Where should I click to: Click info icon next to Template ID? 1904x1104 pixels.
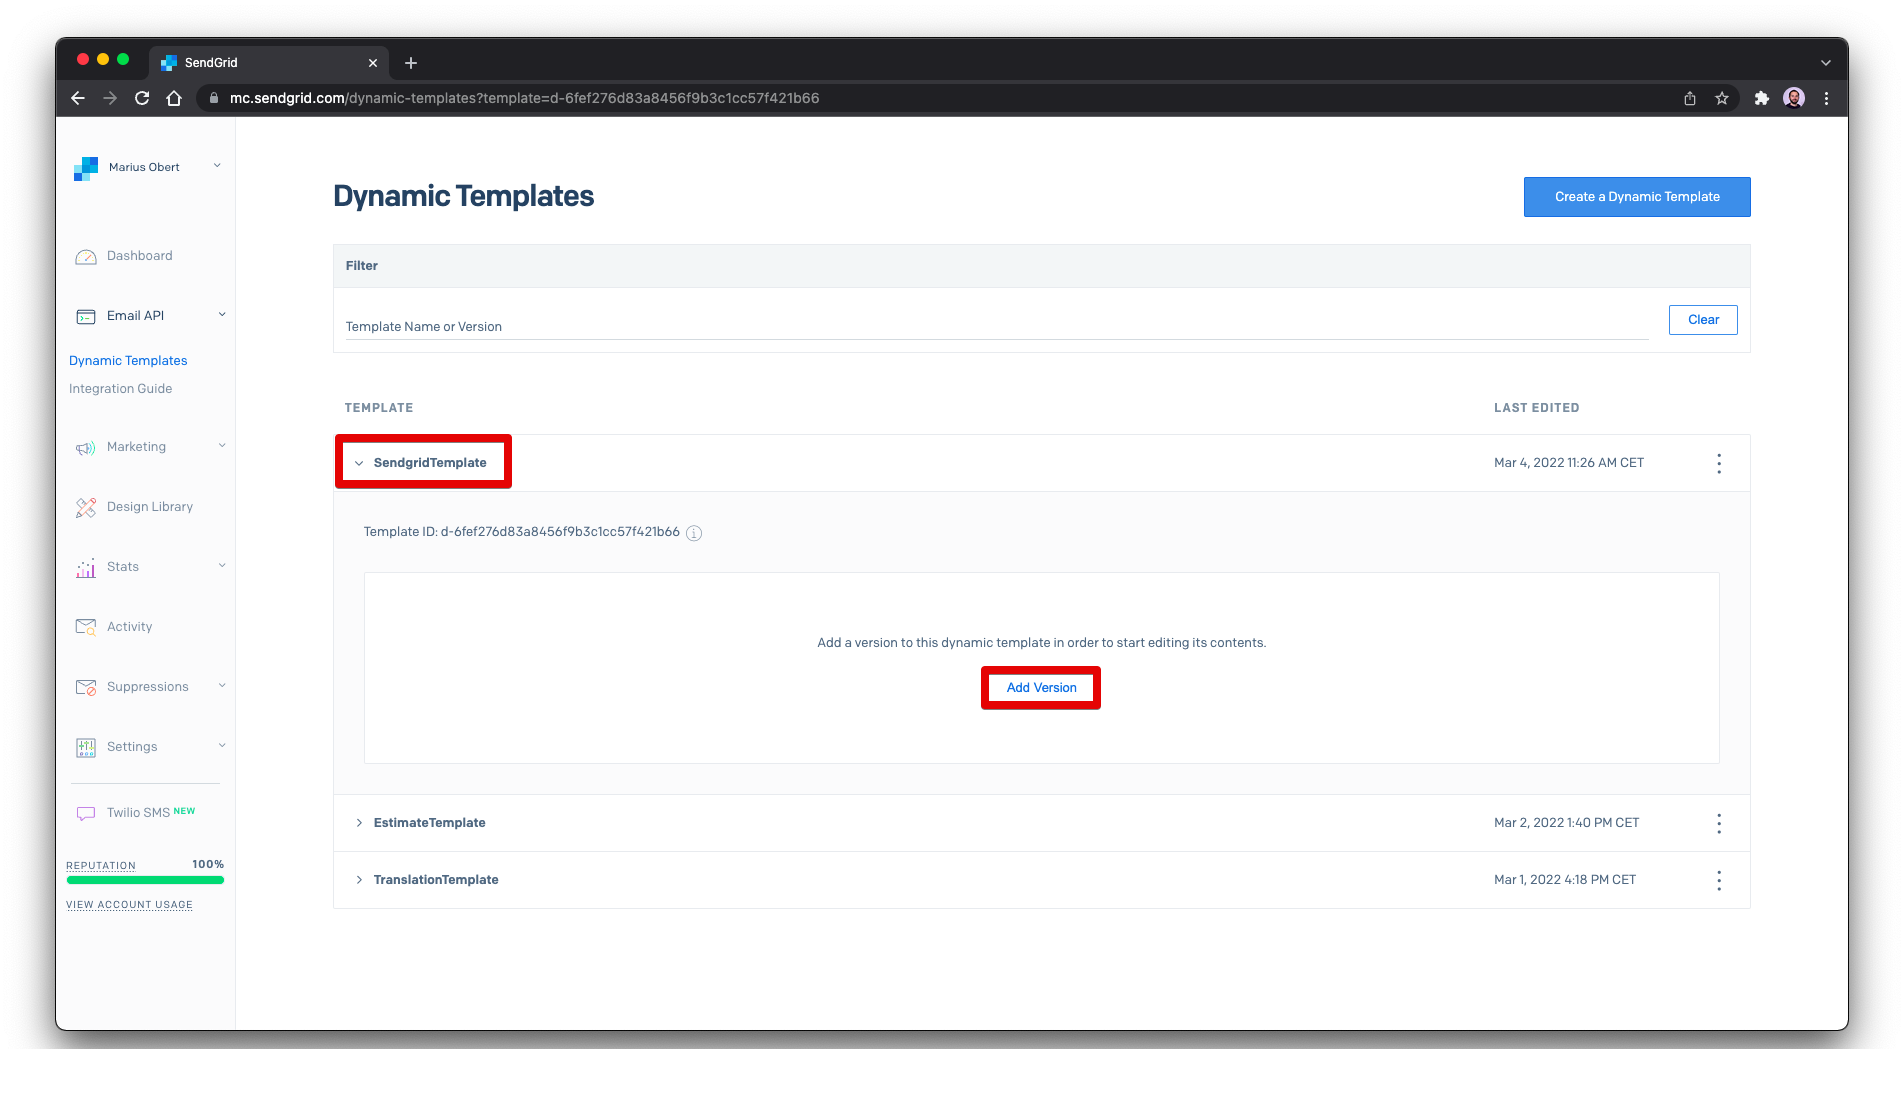[694, 533]
